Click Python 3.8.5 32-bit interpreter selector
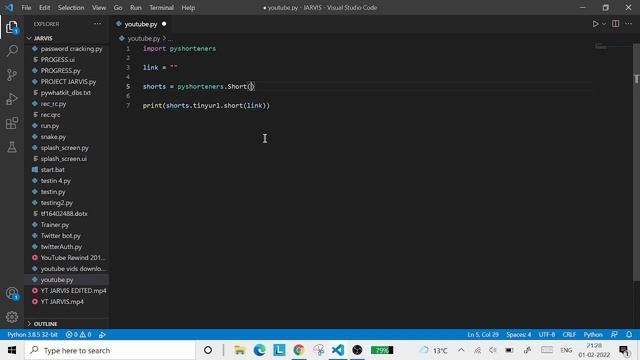640x360 pixels. 32,335
